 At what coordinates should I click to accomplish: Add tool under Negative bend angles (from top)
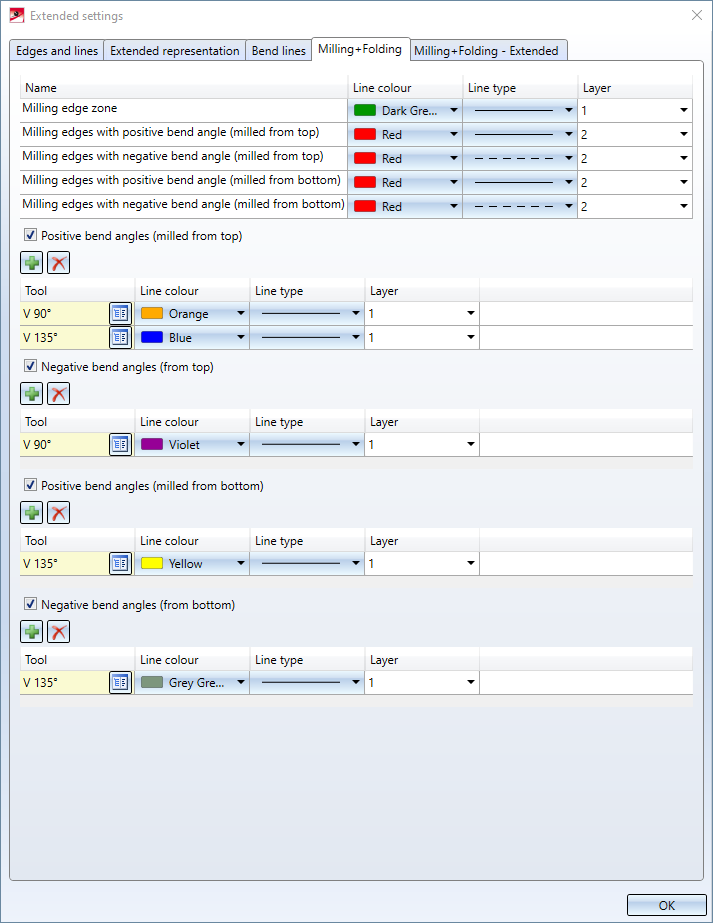[32, 394]
